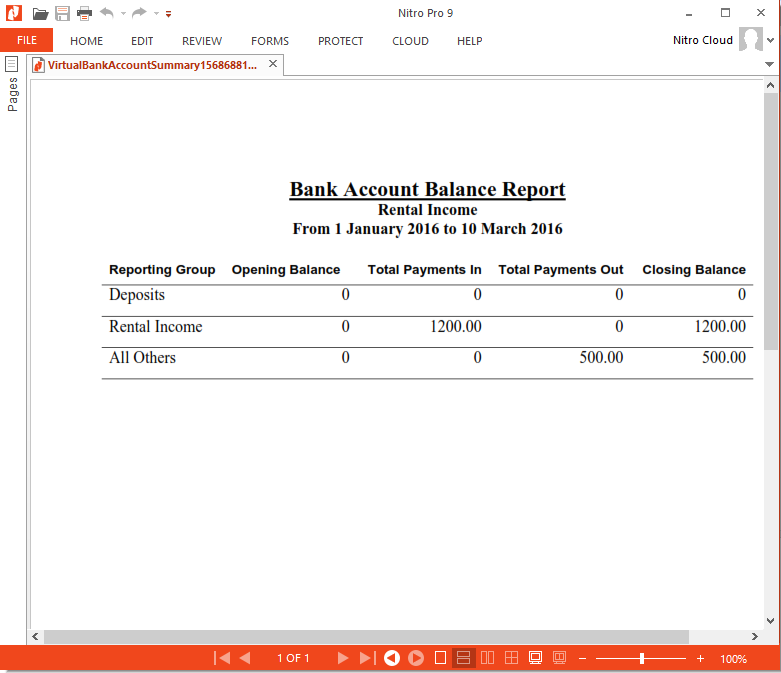
Task: Go to the first page
Action: (222, 658)
